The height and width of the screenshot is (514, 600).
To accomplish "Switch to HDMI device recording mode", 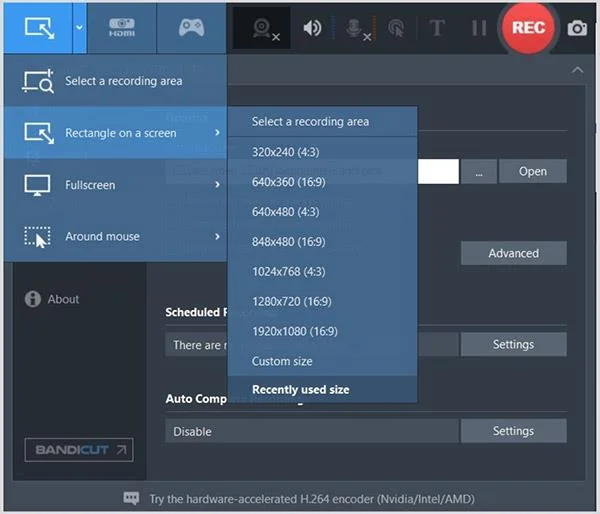I will (x=122, y=28).
